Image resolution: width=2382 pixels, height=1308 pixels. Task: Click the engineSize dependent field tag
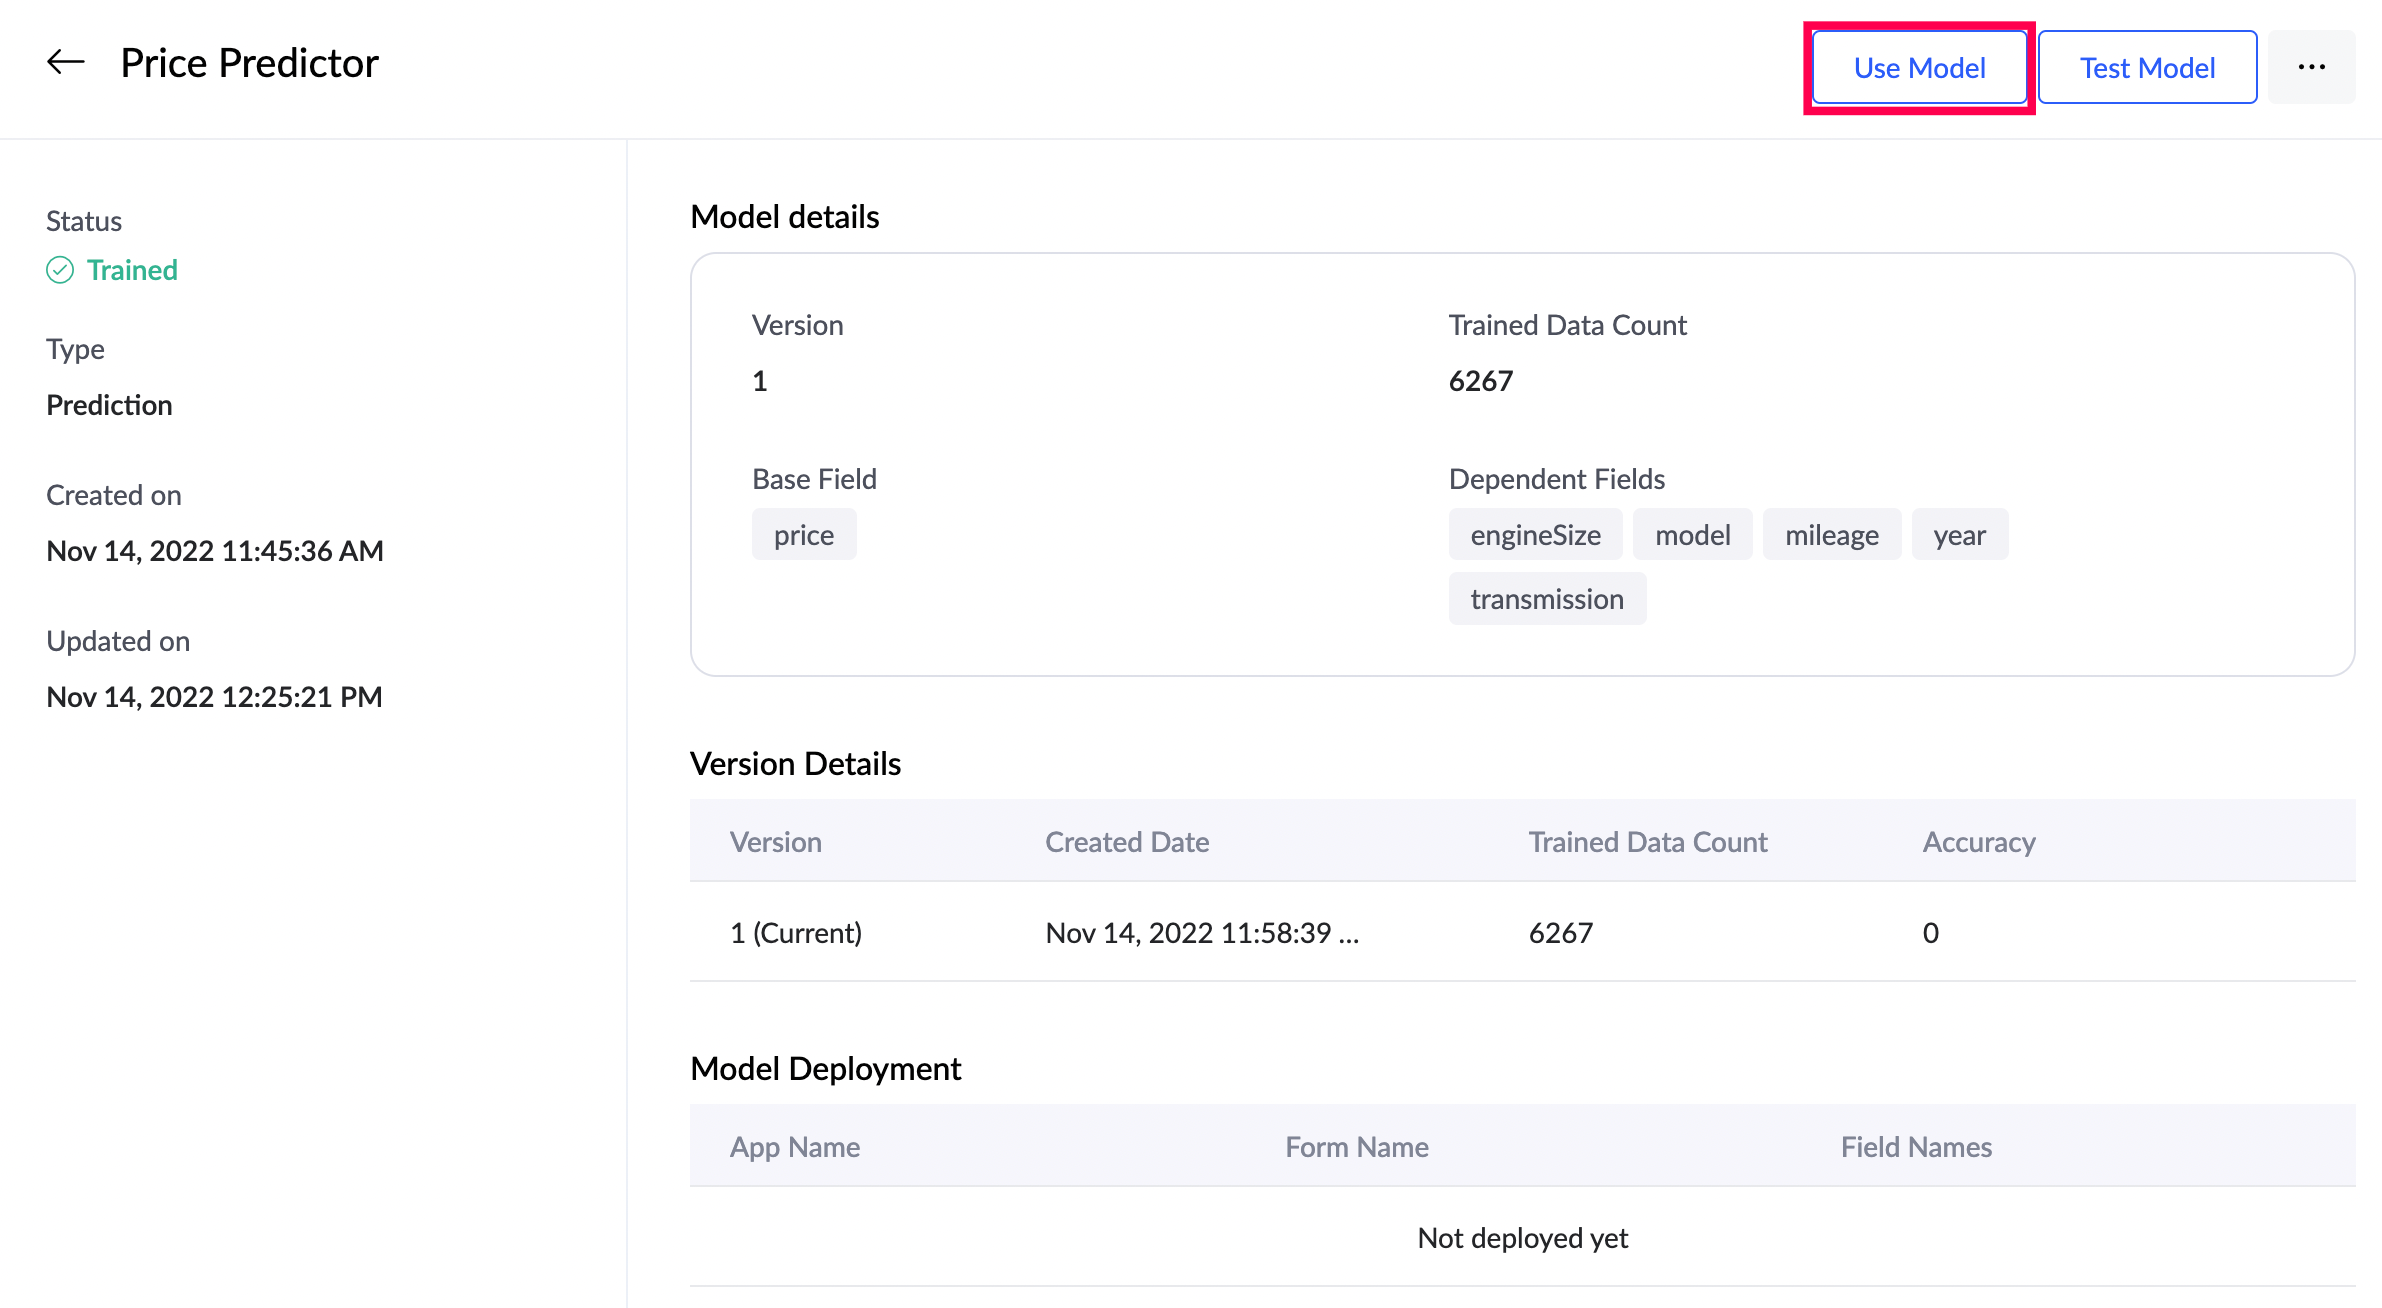click(x=1535, y=535)
